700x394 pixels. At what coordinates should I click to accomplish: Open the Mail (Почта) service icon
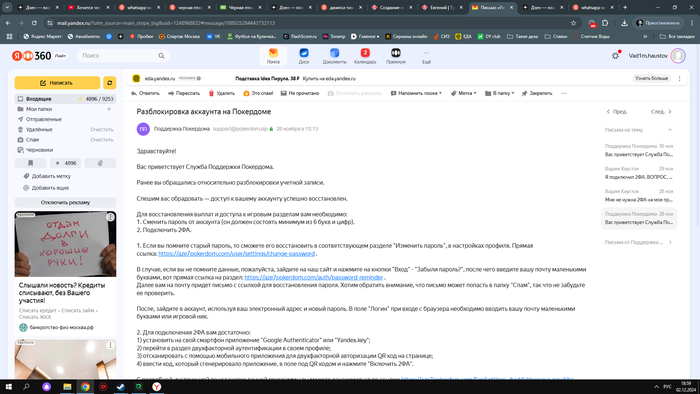273,56
